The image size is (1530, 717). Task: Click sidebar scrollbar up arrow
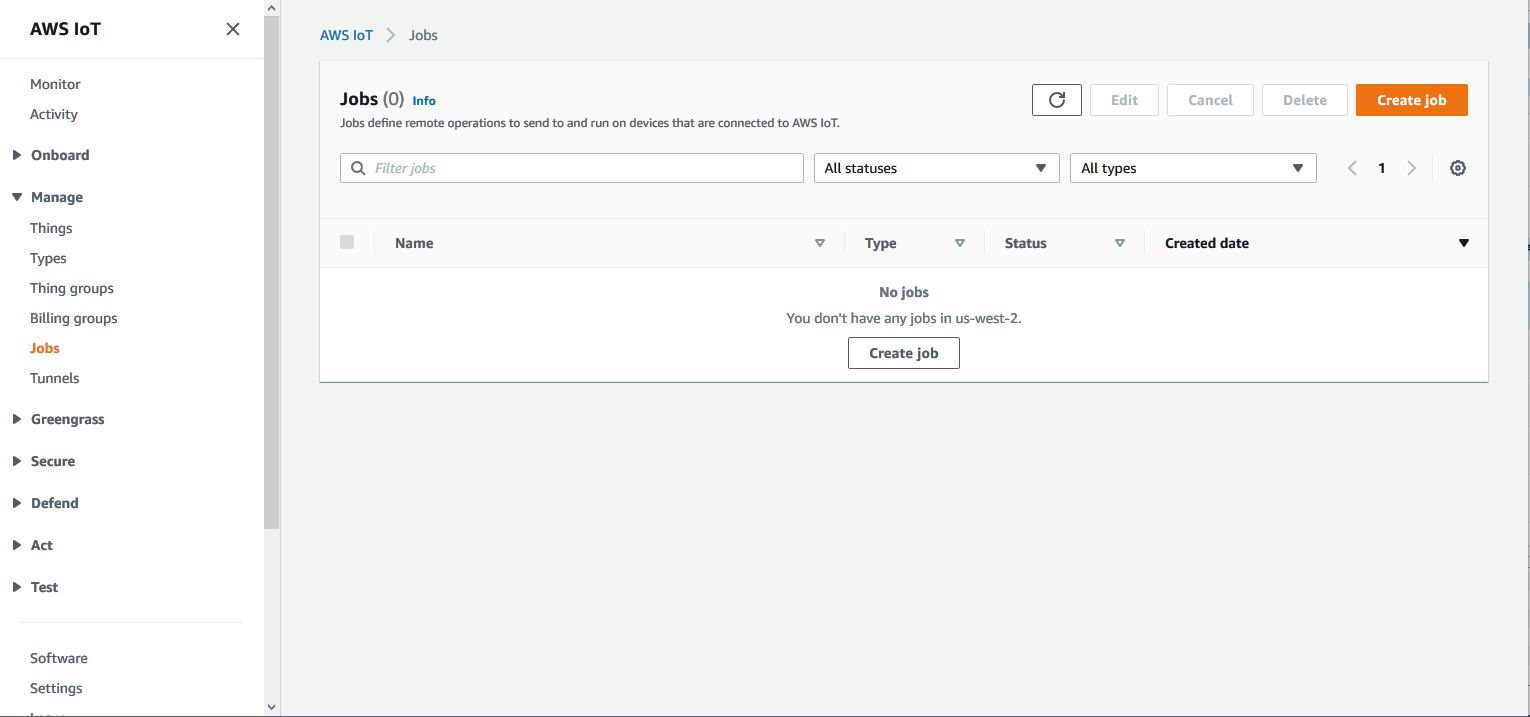click(272, 8)
